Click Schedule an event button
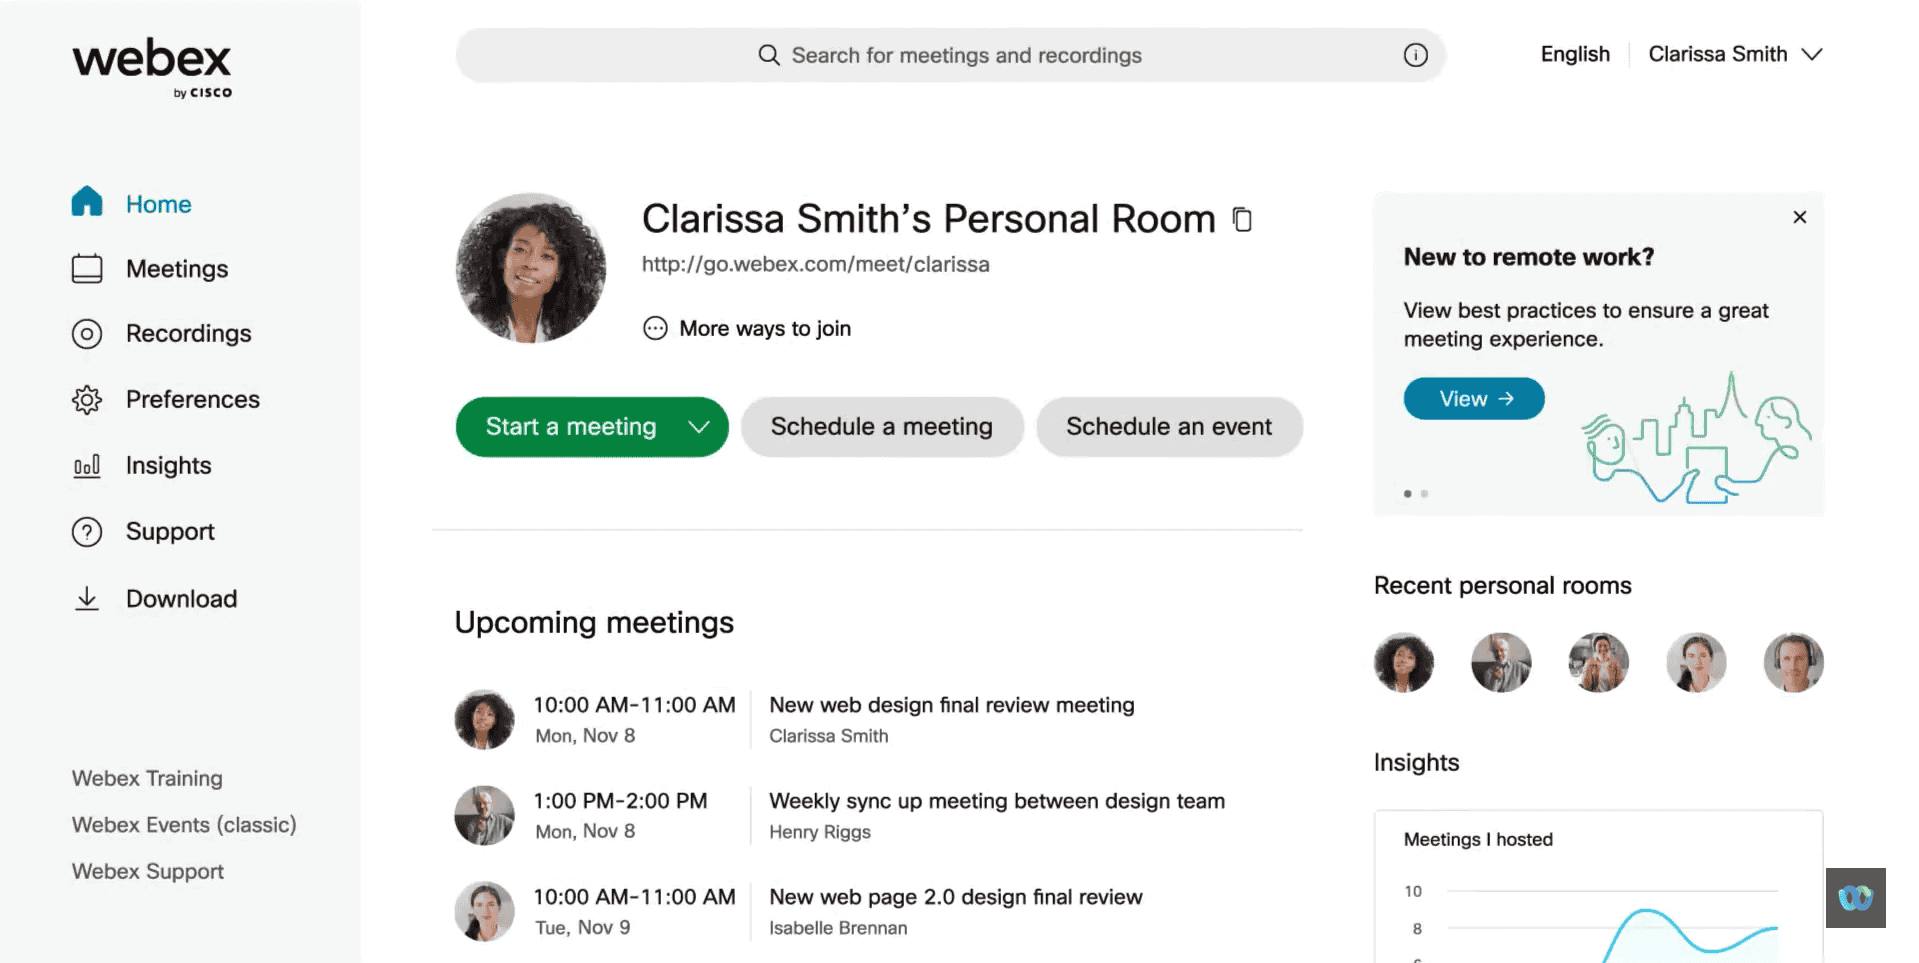The height and width of the screenshot is (963, 1919). (1169, 427)
